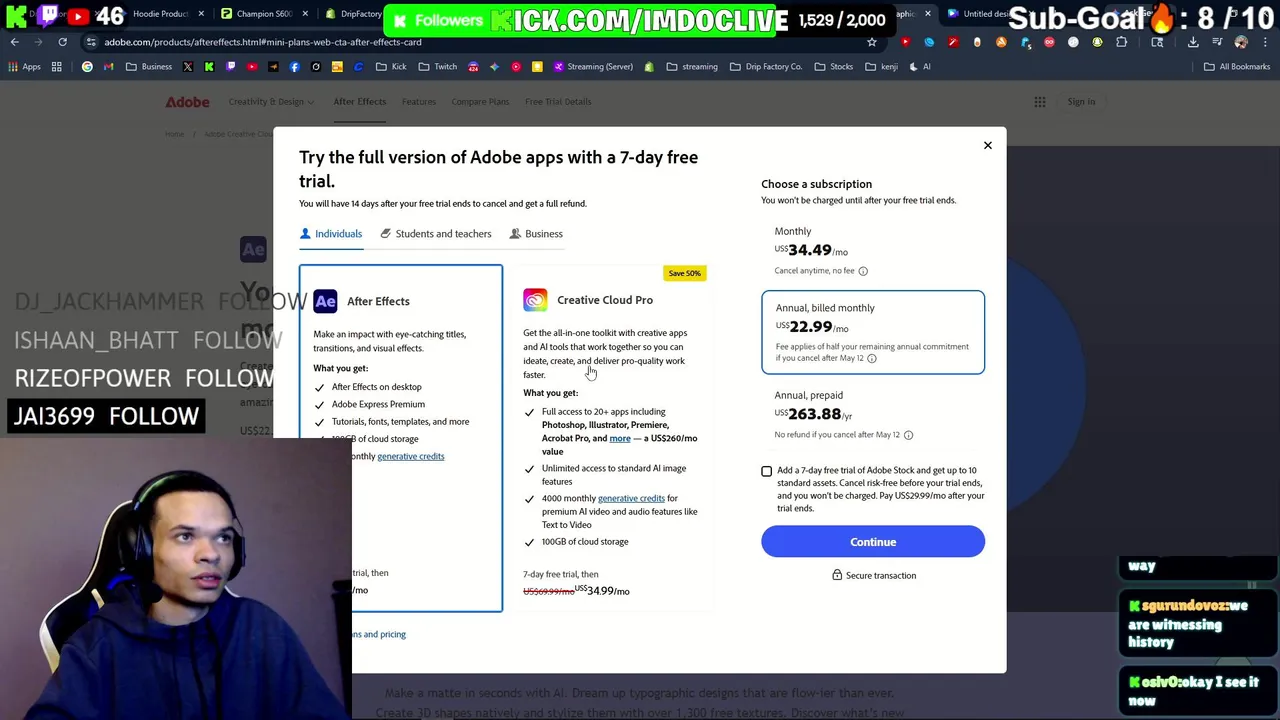Open site information icon in address bar
This screenshot has width=1280, height=720.
click(x=90, y=42)
